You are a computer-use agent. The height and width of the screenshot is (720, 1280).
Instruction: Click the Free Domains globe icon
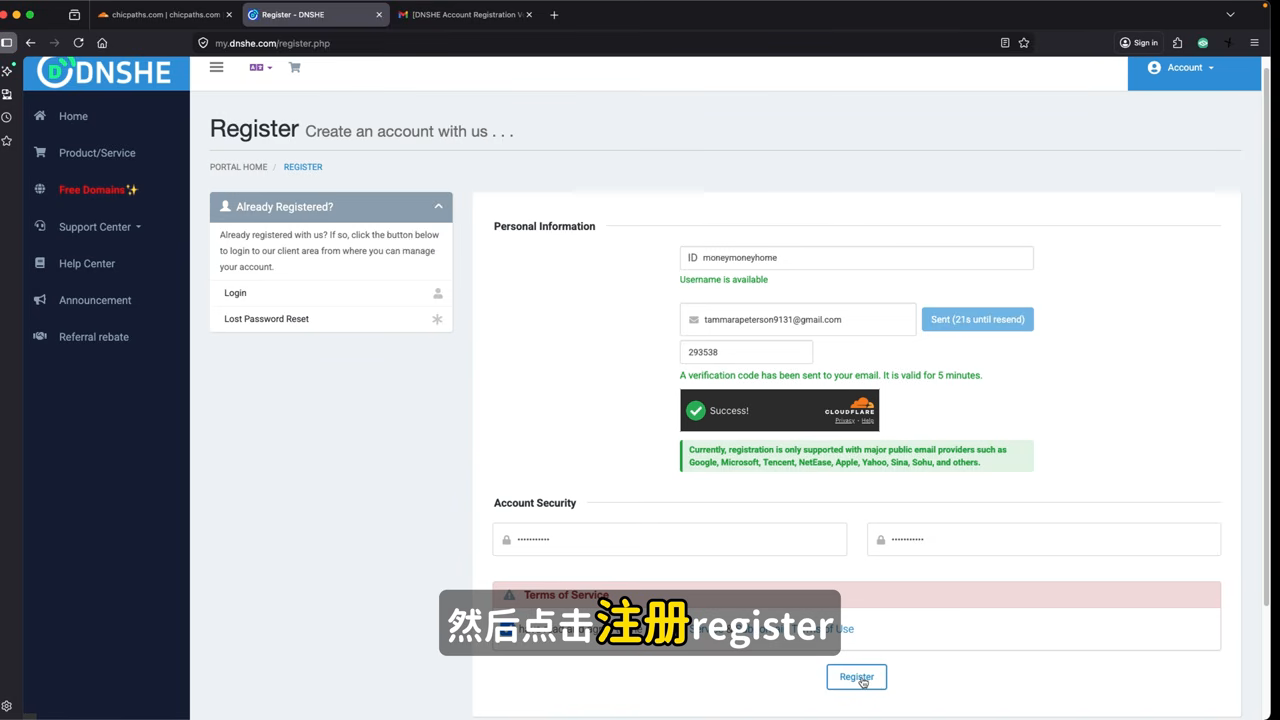pos(40,189)
